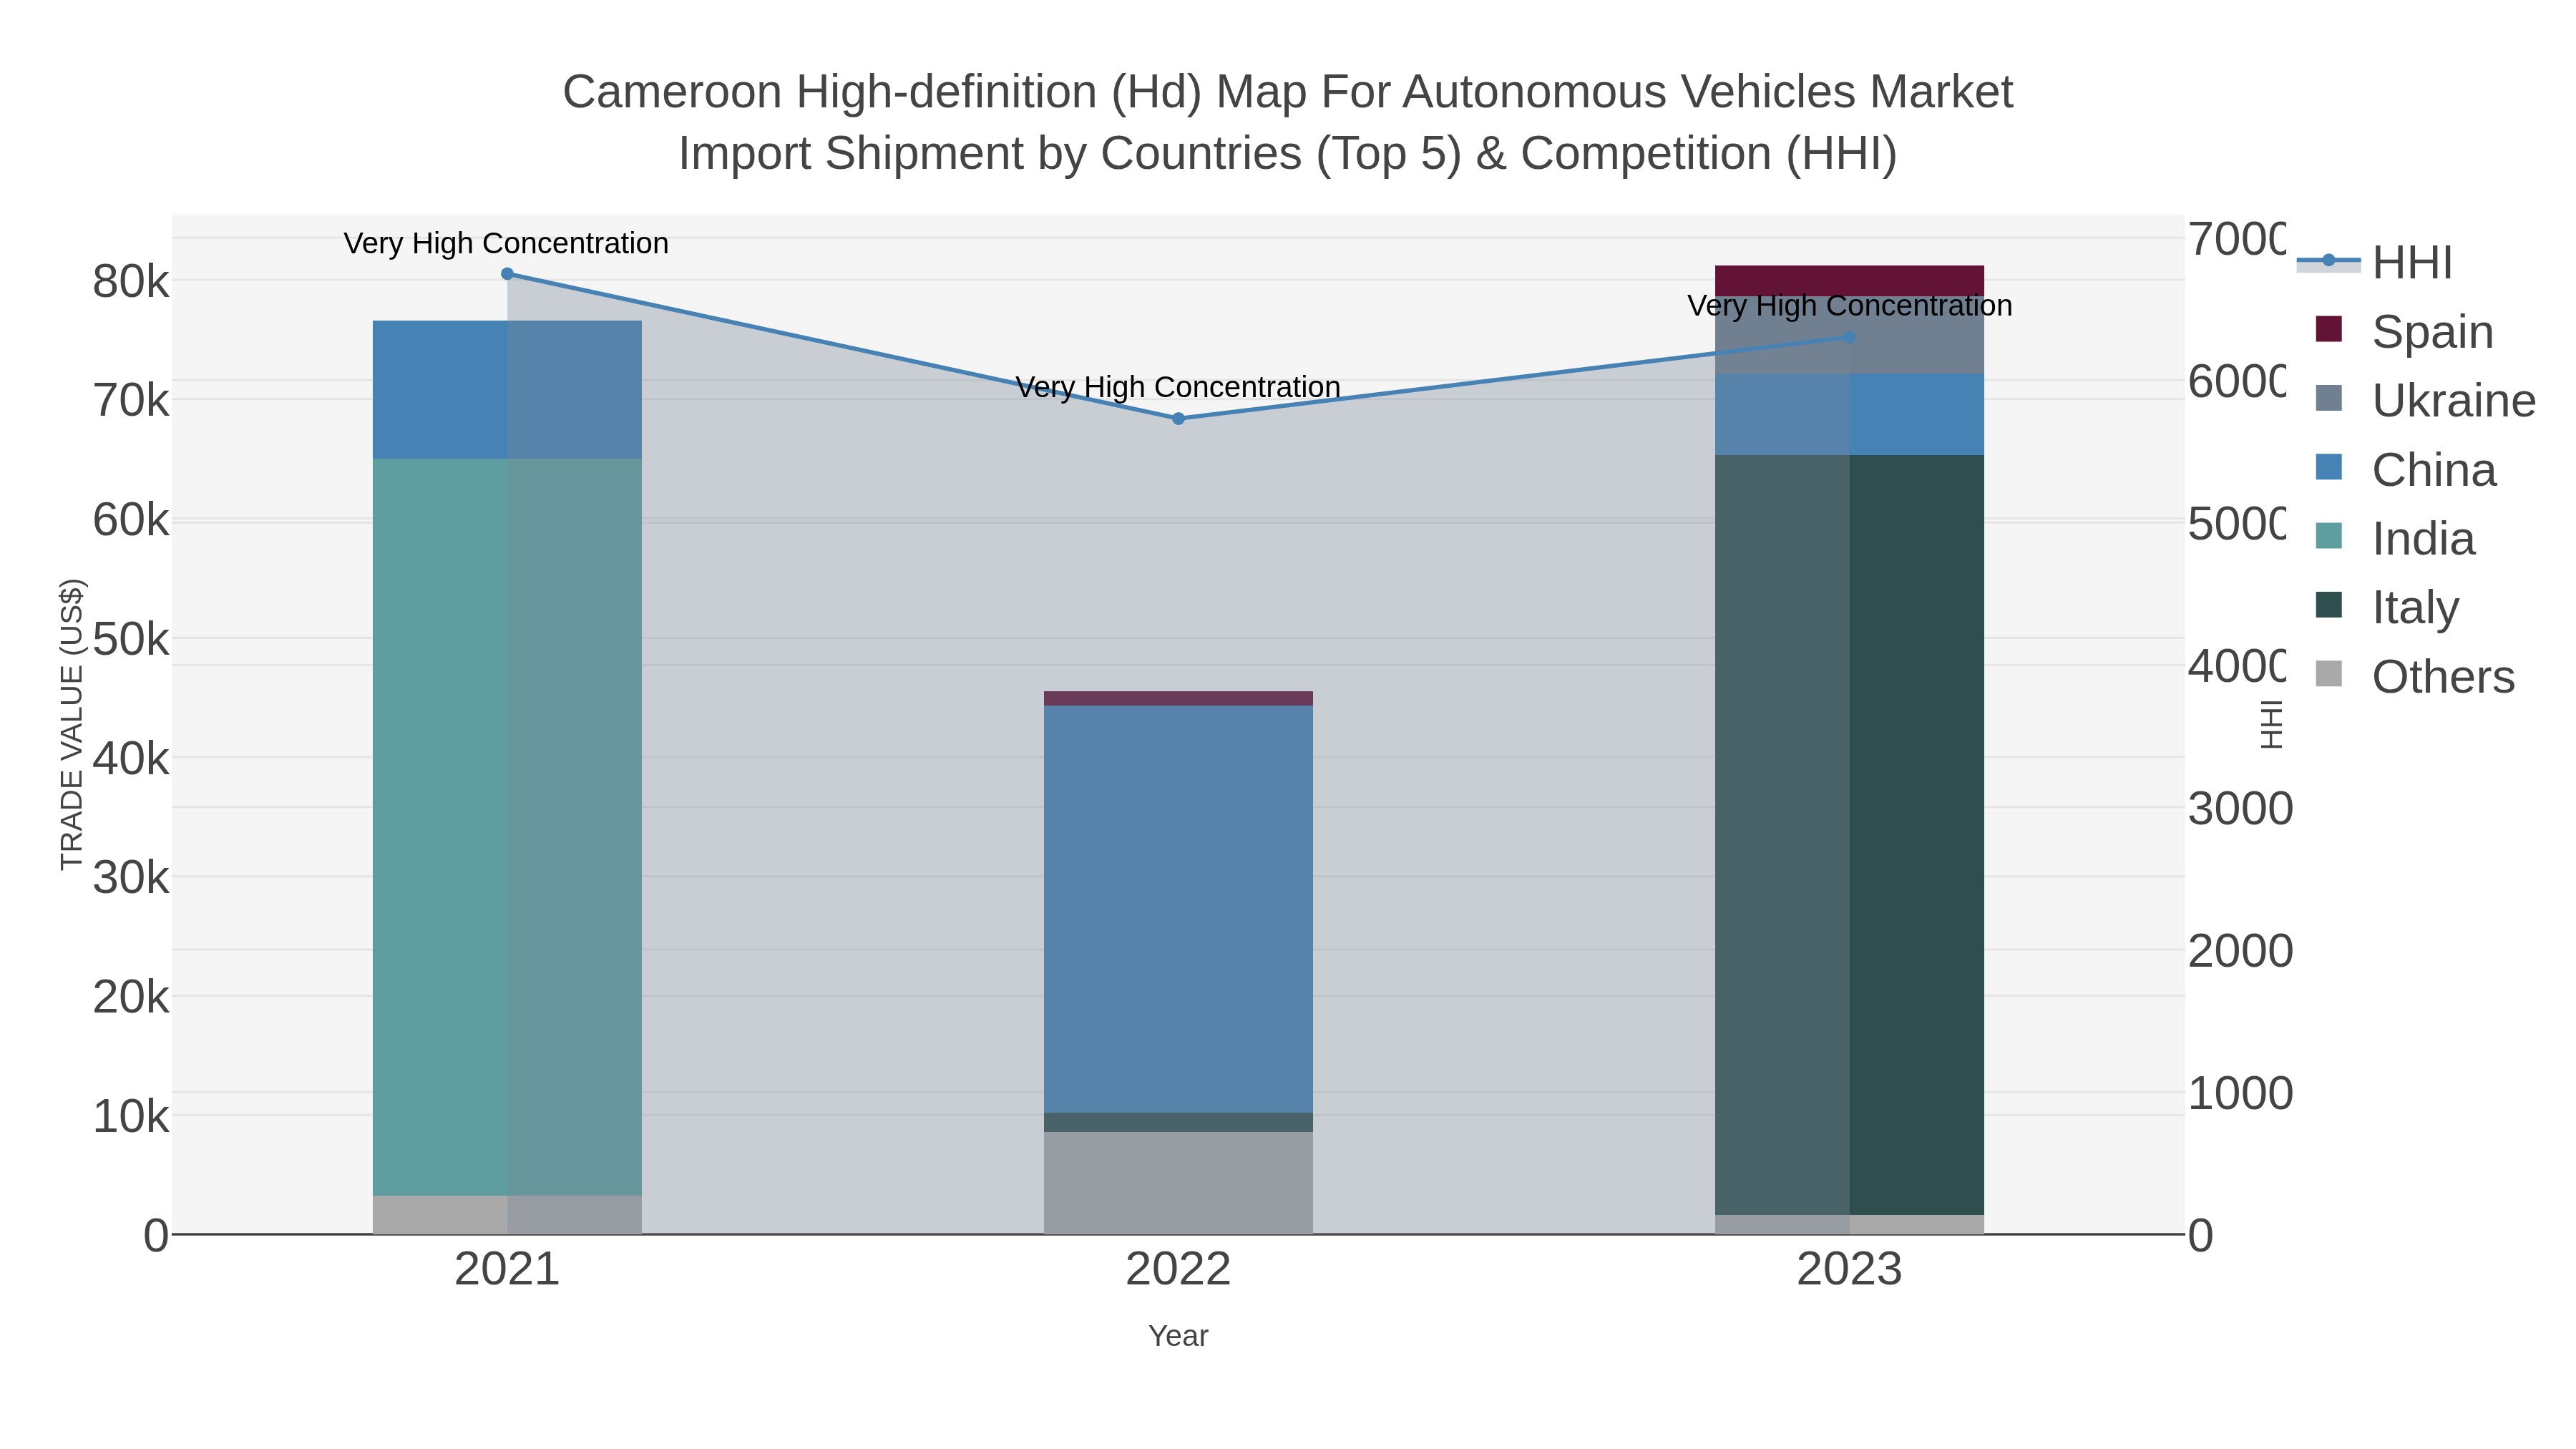
Task: Click the Others segment of 2023 bar
Action: pyautogui.click(x=1849, y=1225)
